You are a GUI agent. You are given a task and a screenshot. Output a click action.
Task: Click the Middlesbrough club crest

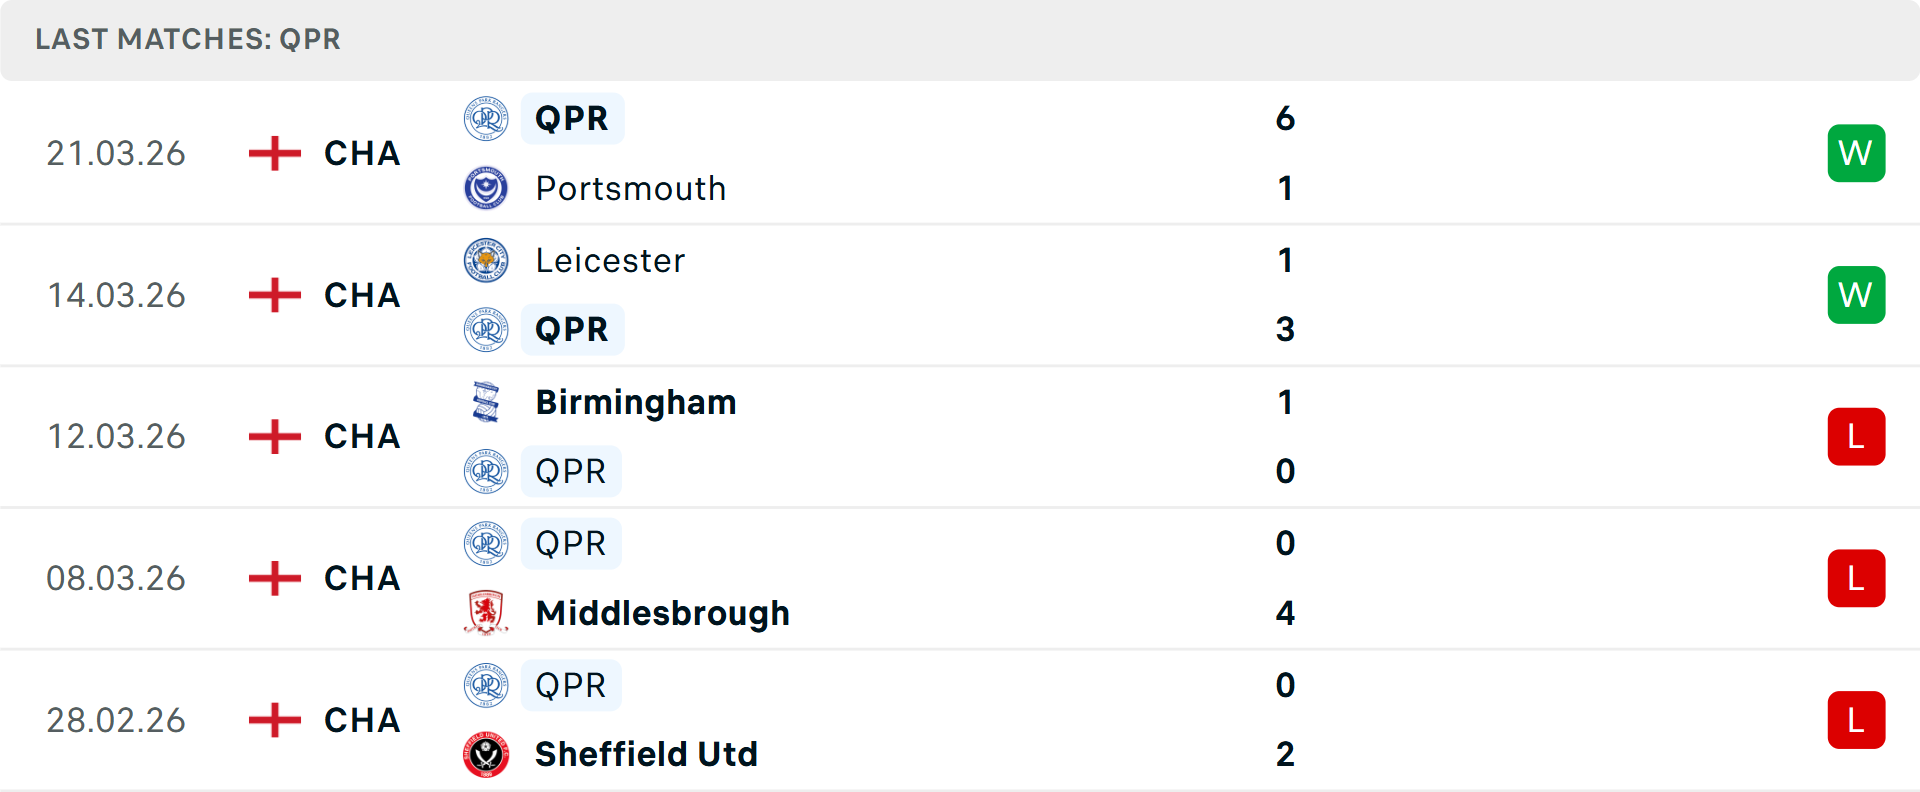[486, 613]
